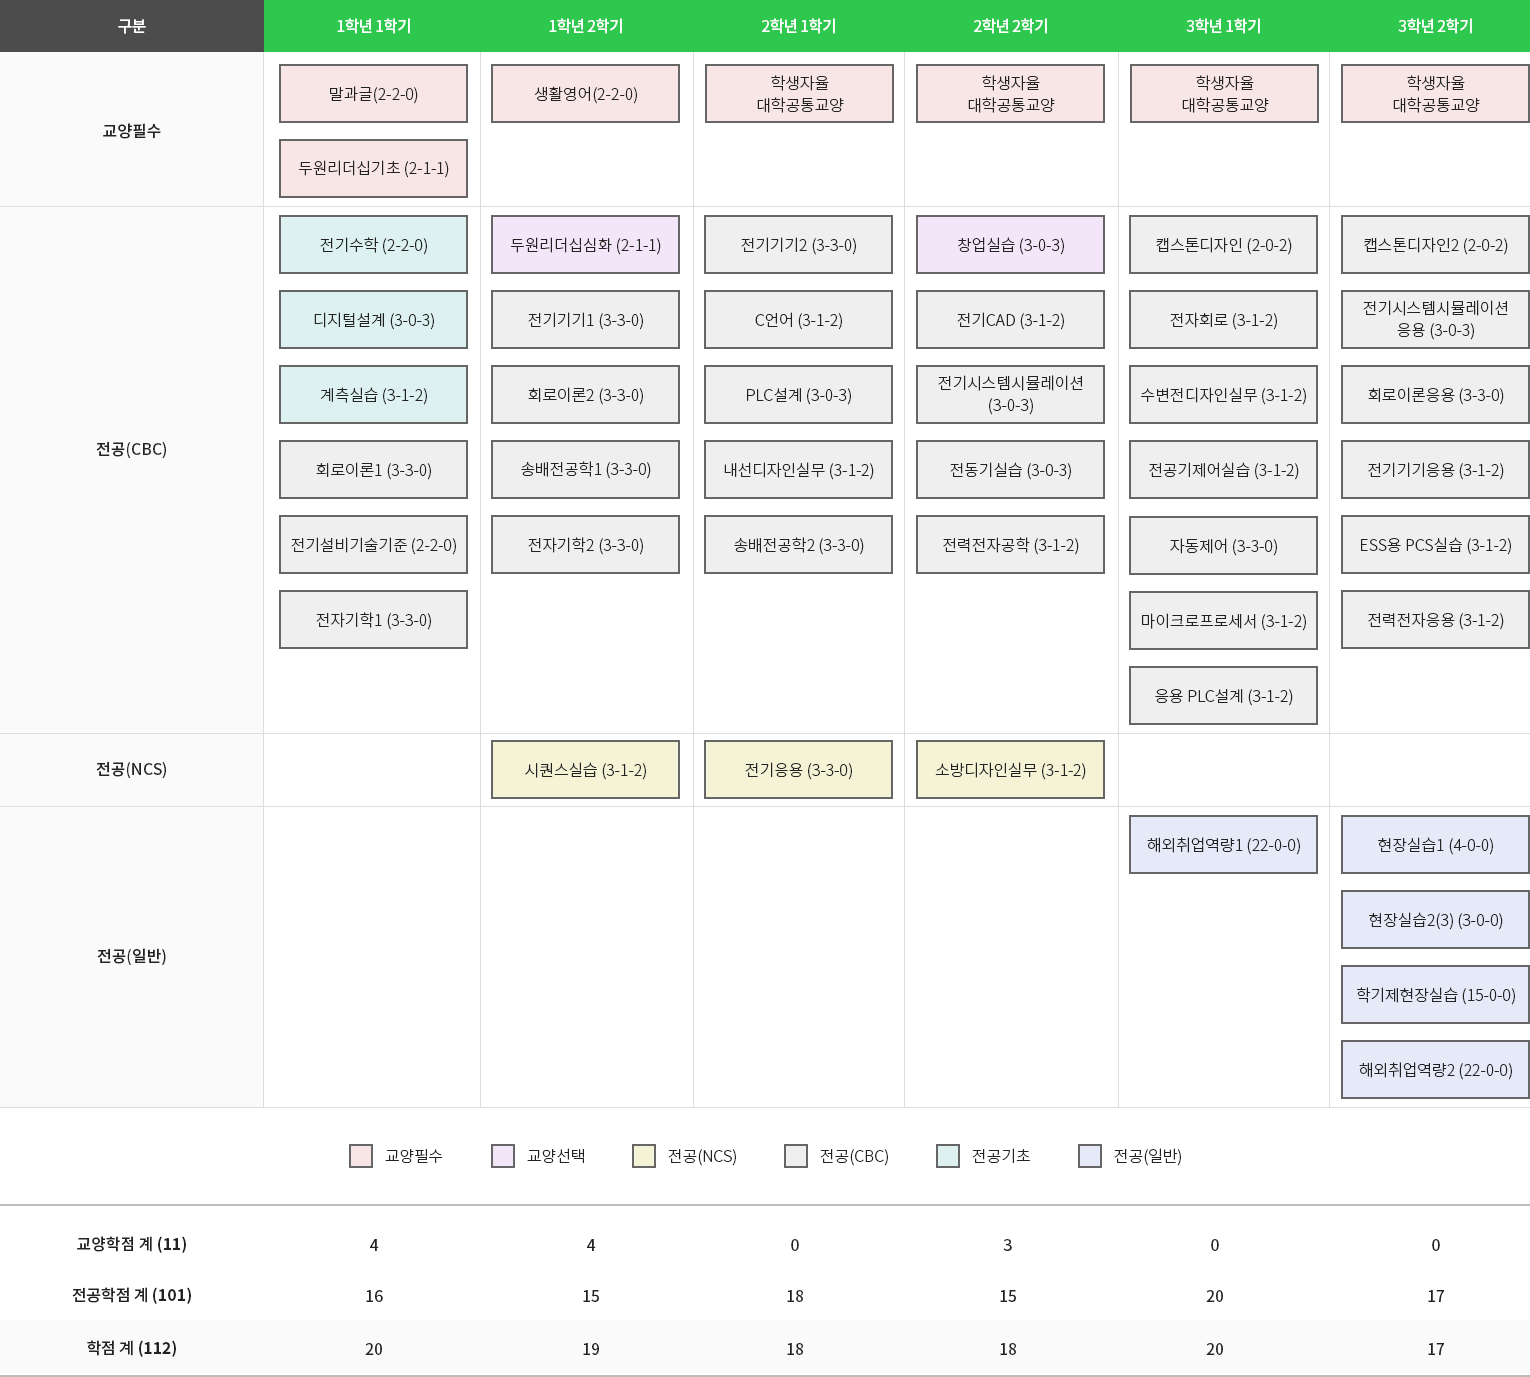
Task: Click the 교양선택 legend color swatch
Action: 503,1156
